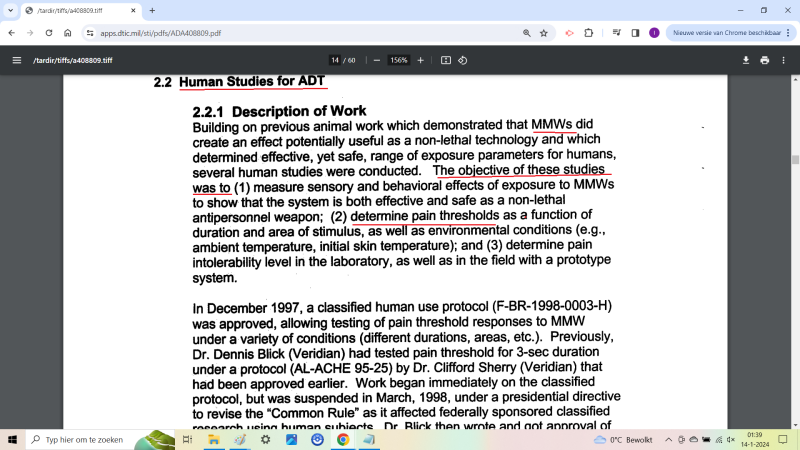
Task: Click the underlined word MMWs
Action: [552, 124]
